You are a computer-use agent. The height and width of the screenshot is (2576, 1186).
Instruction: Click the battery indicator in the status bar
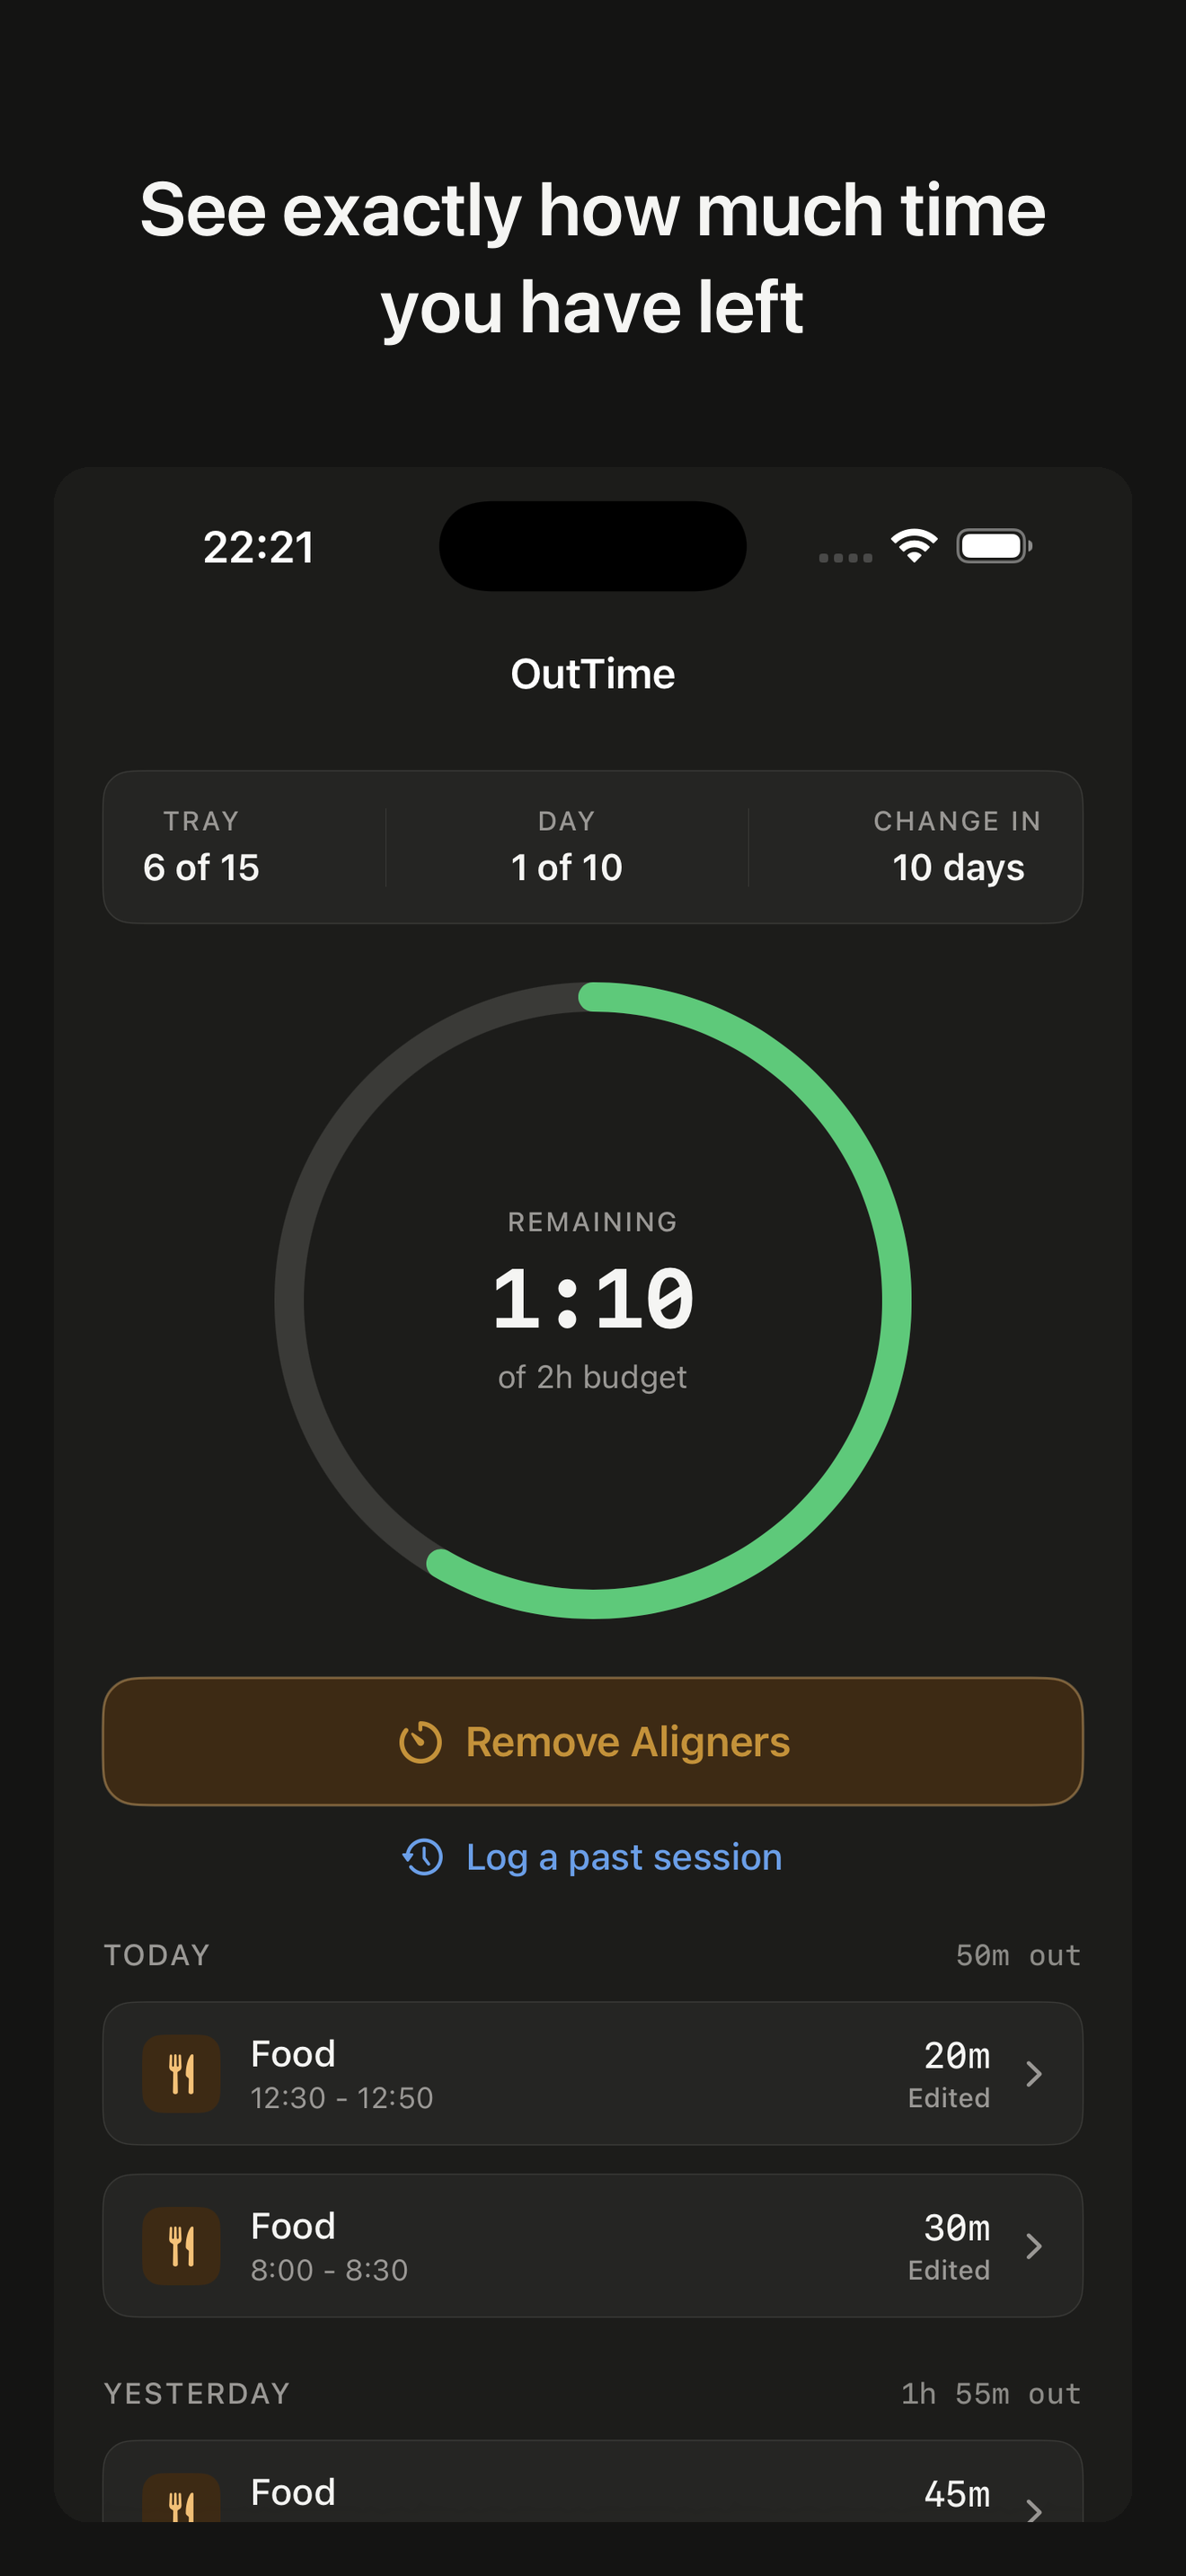(x=993, y=545)
